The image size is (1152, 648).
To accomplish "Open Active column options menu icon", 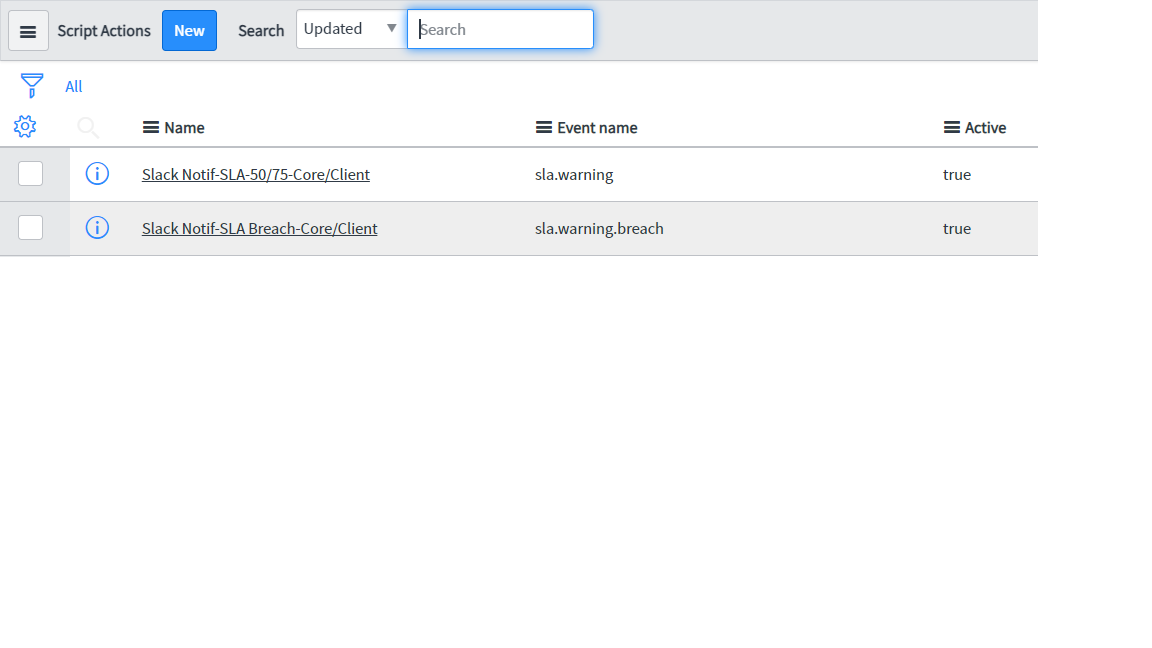I will [x=951, y=128].
